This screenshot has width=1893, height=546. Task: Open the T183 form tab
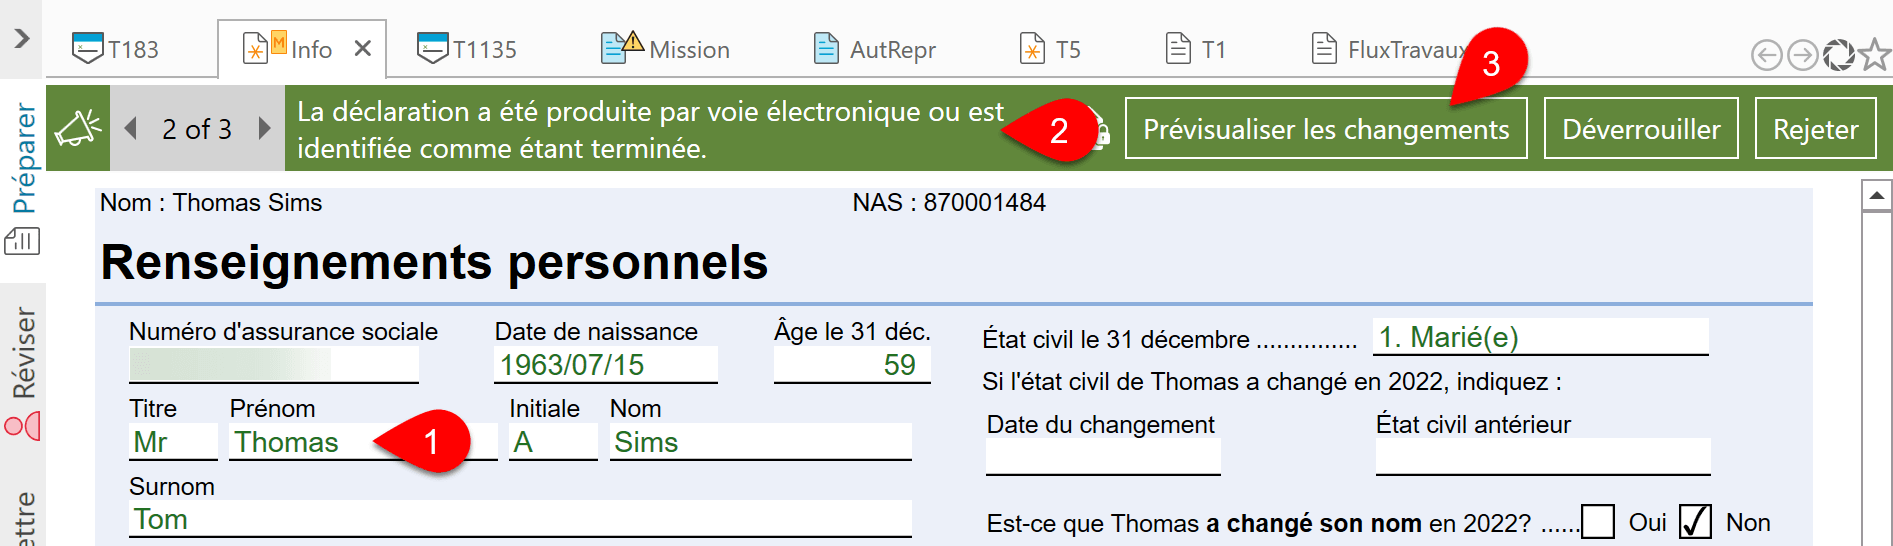115,49
